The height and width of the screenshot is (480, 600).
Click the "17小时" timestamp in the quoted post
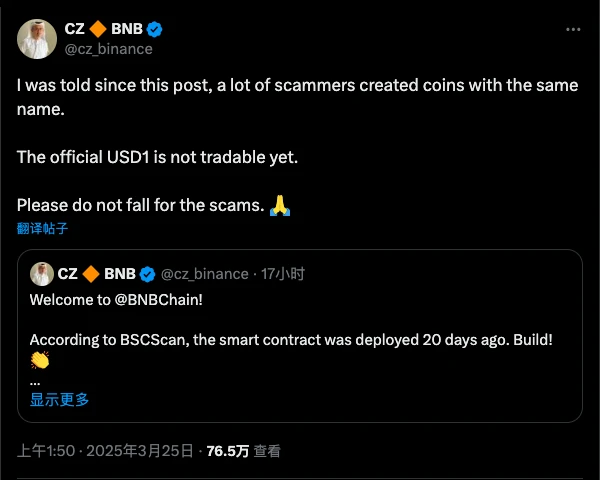(283, 273)
